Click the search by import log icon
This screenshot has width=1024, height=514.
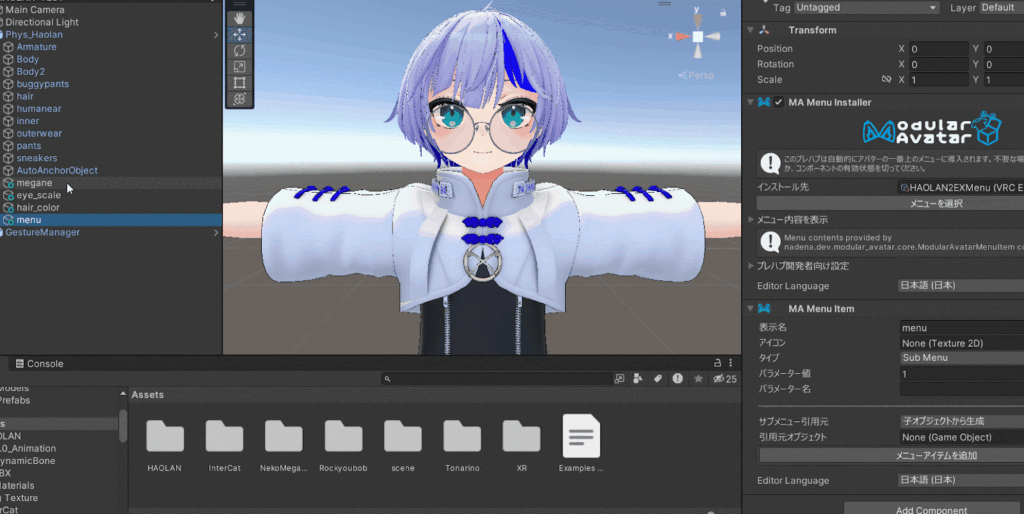coord(678,379)
